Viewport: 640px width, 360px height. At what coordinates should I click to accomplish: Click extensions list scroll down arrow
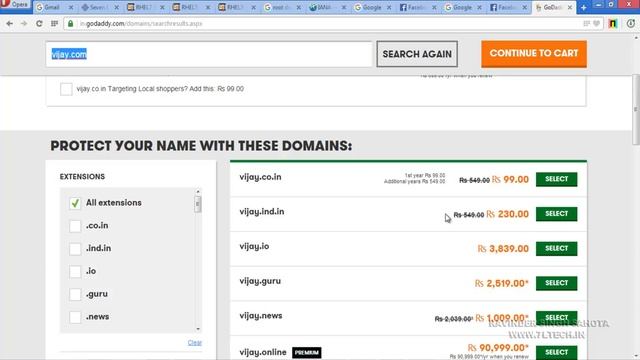[x=198, y=329]
